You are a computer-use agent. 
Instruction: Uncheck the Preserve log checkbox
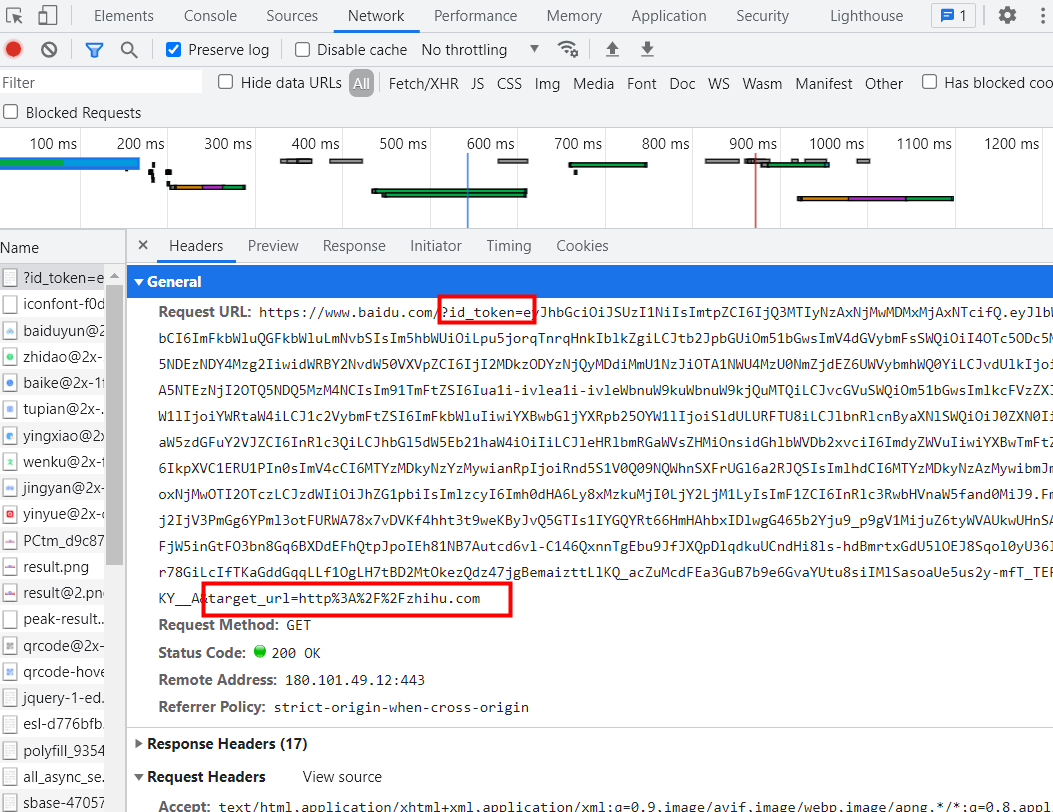coord(174,50)
